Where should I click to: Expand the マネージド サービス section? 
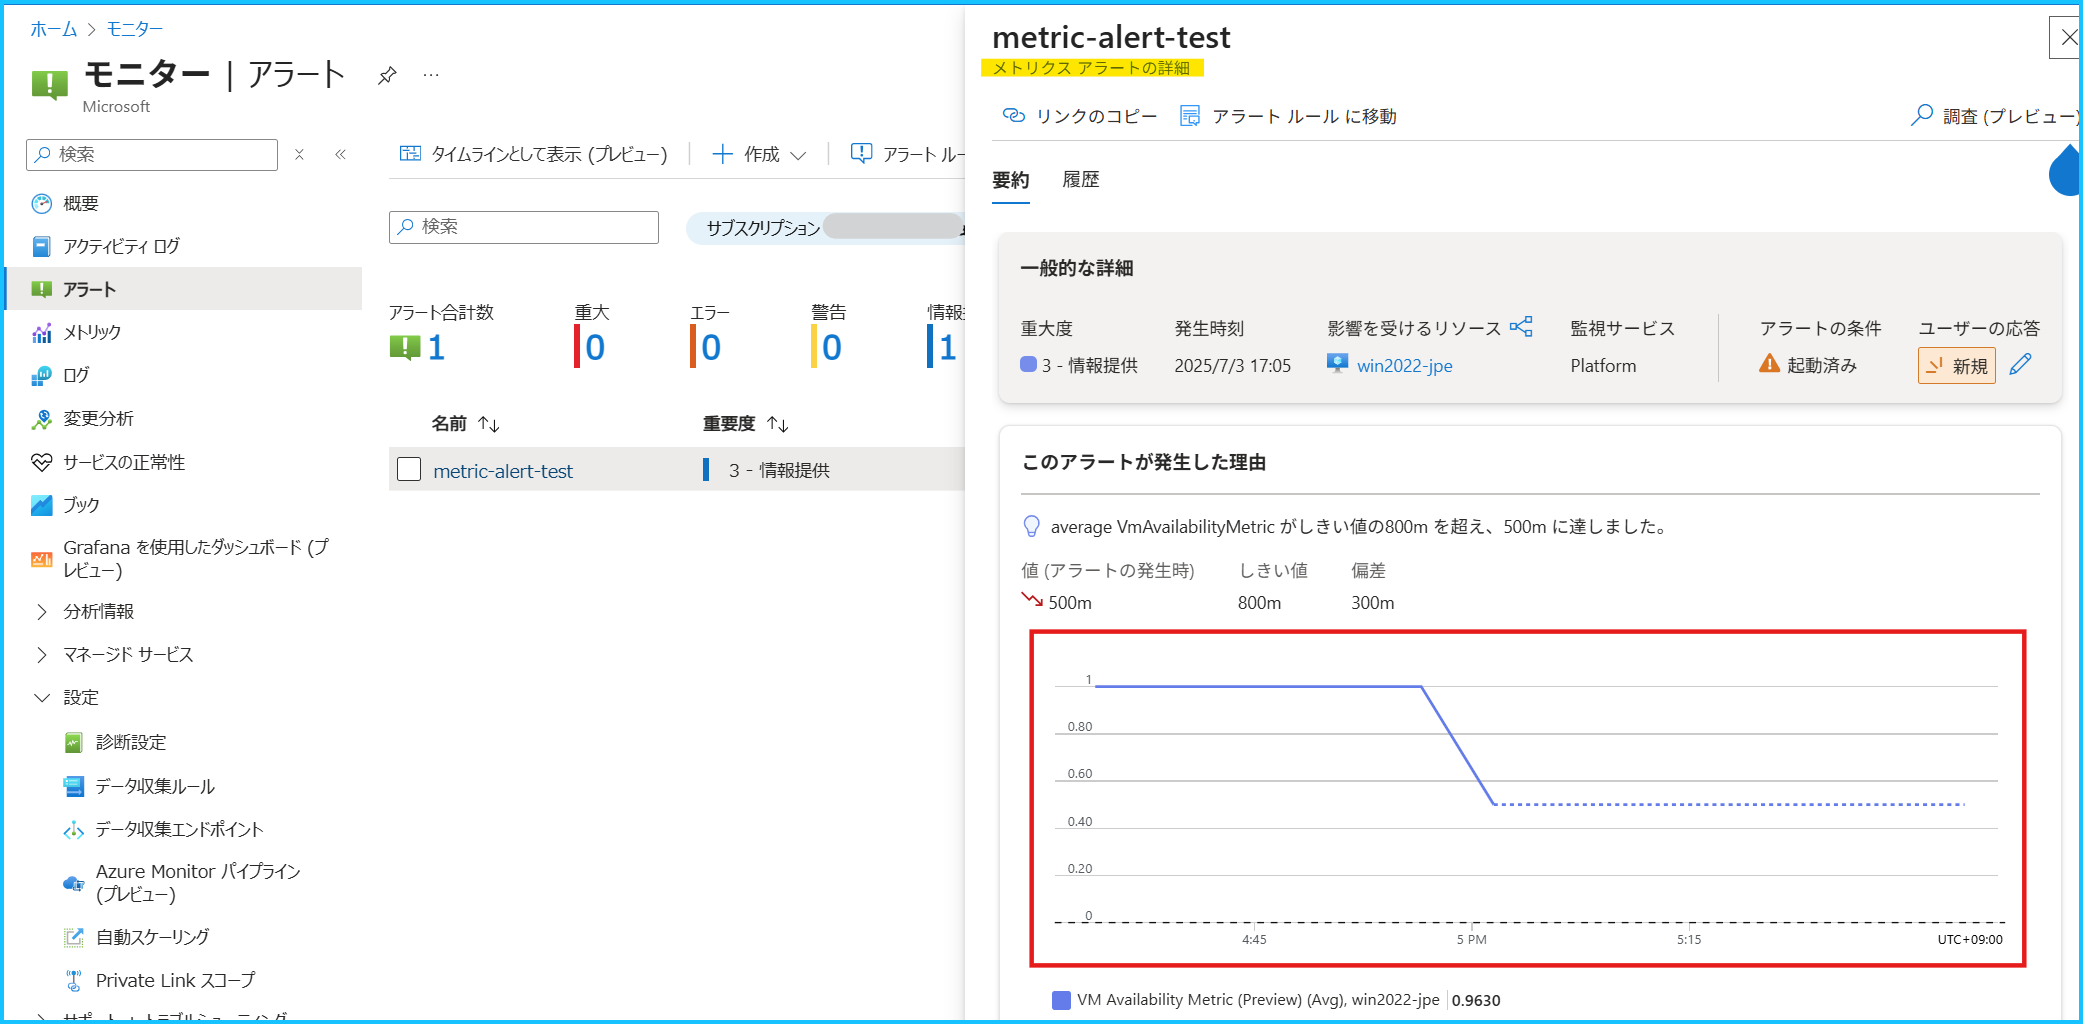point(41,654)
